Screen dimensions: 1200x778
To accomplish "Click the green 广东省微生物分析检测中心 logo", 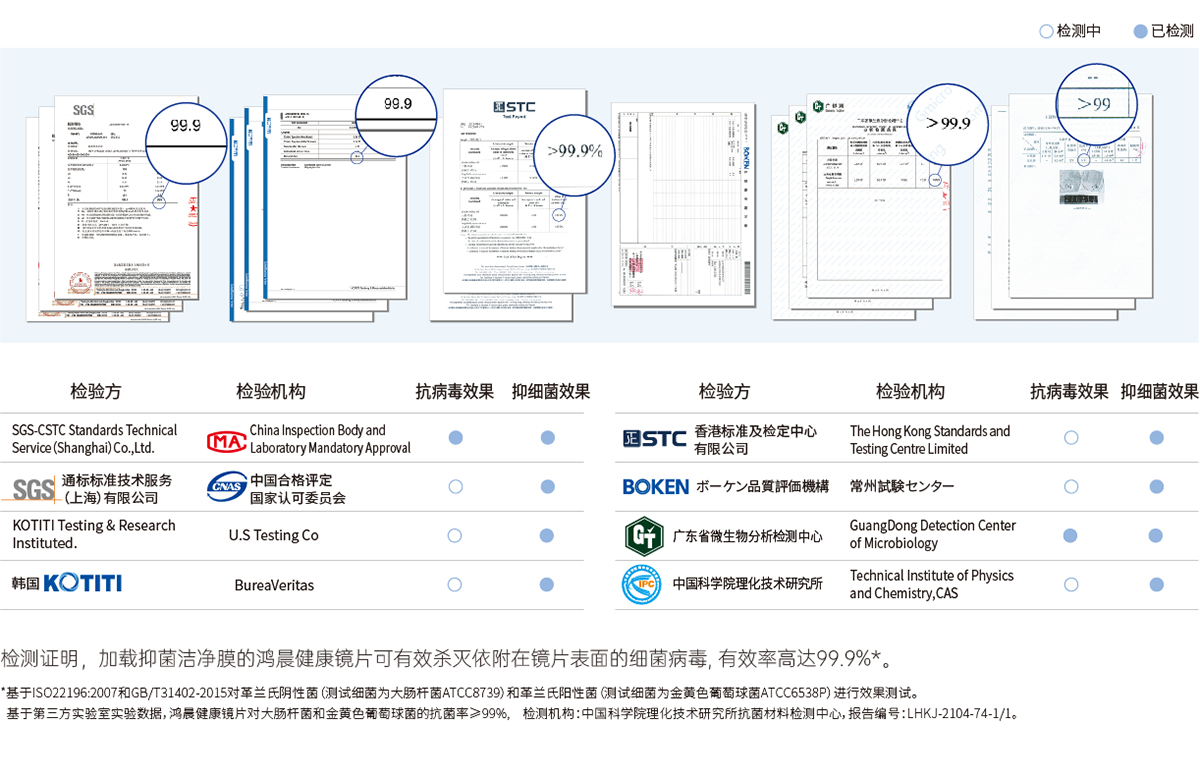I will click(x=644, y=536).
